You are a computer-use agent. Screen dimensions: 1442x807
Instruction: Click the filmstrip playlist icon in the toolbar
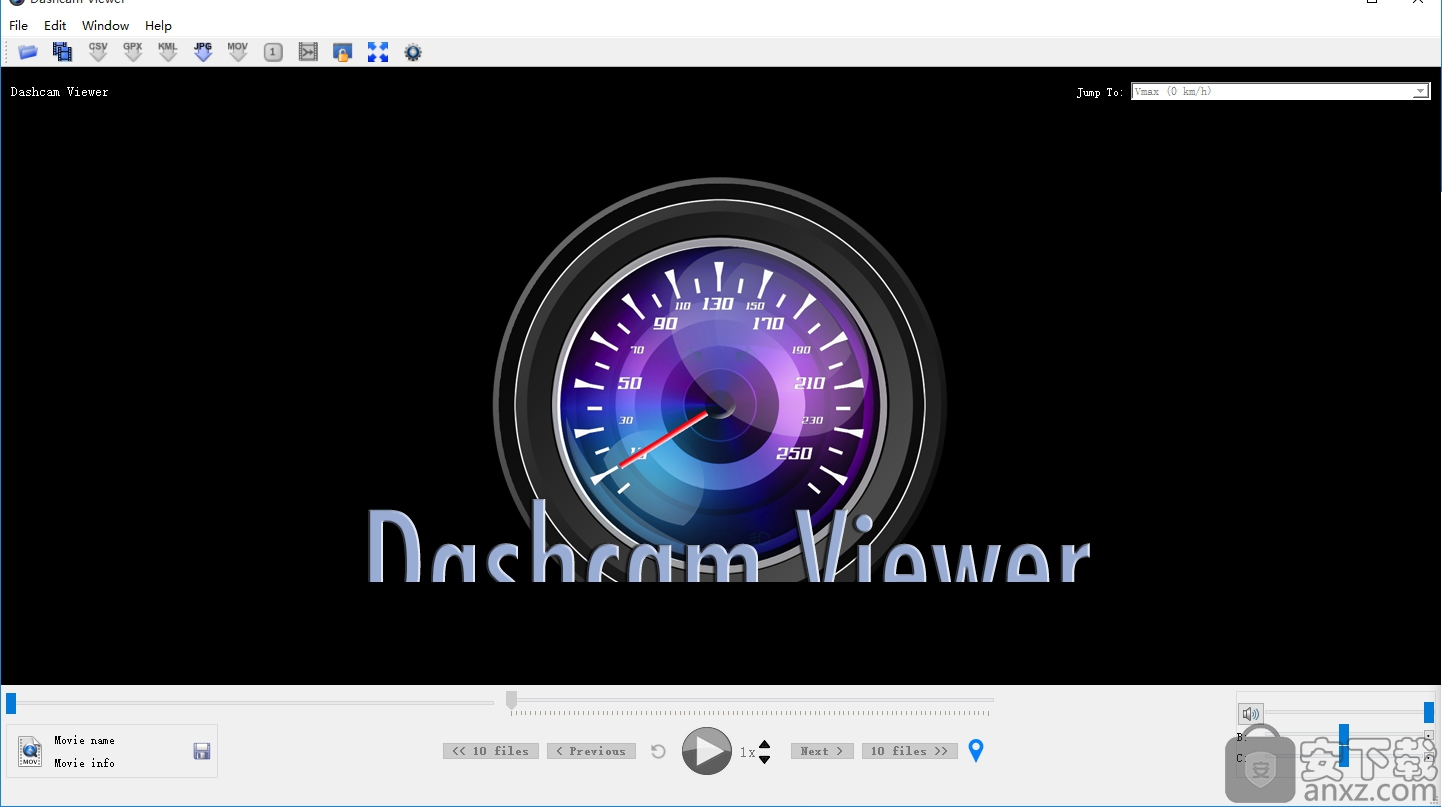pos(63,52)
